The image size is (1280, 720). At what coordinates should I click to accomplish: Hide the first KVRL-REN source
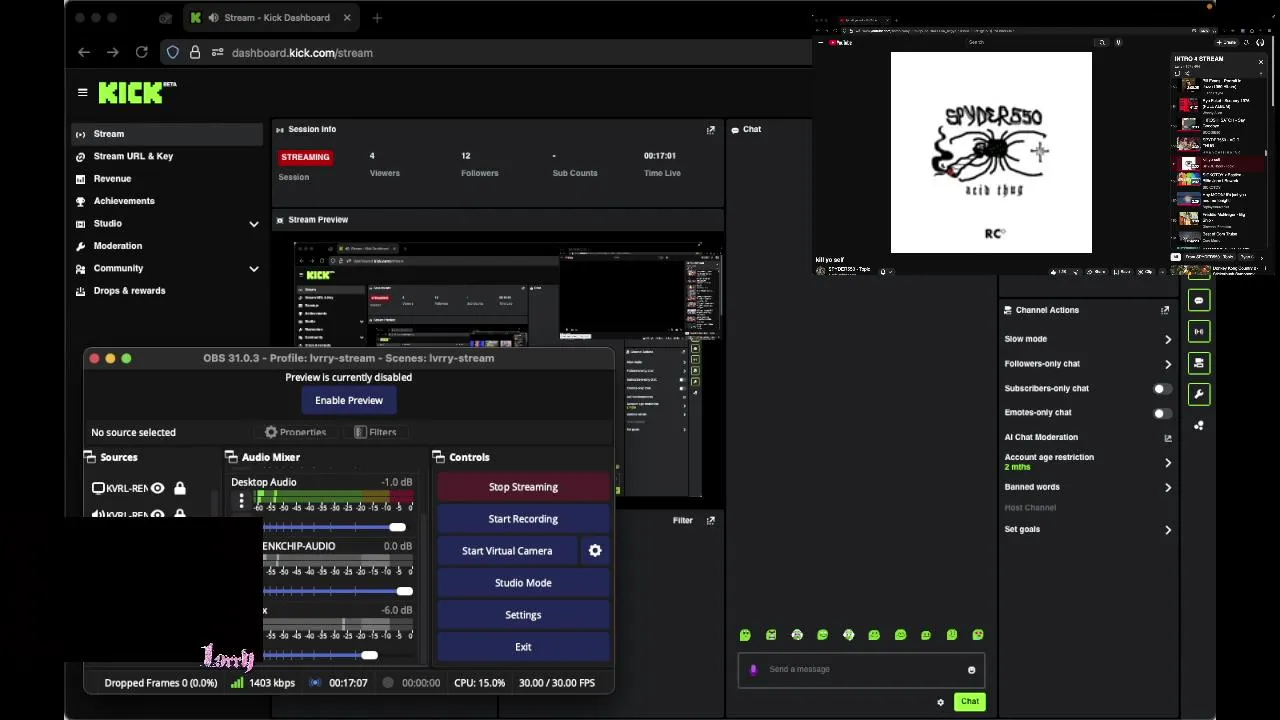[x=157, y=488]
